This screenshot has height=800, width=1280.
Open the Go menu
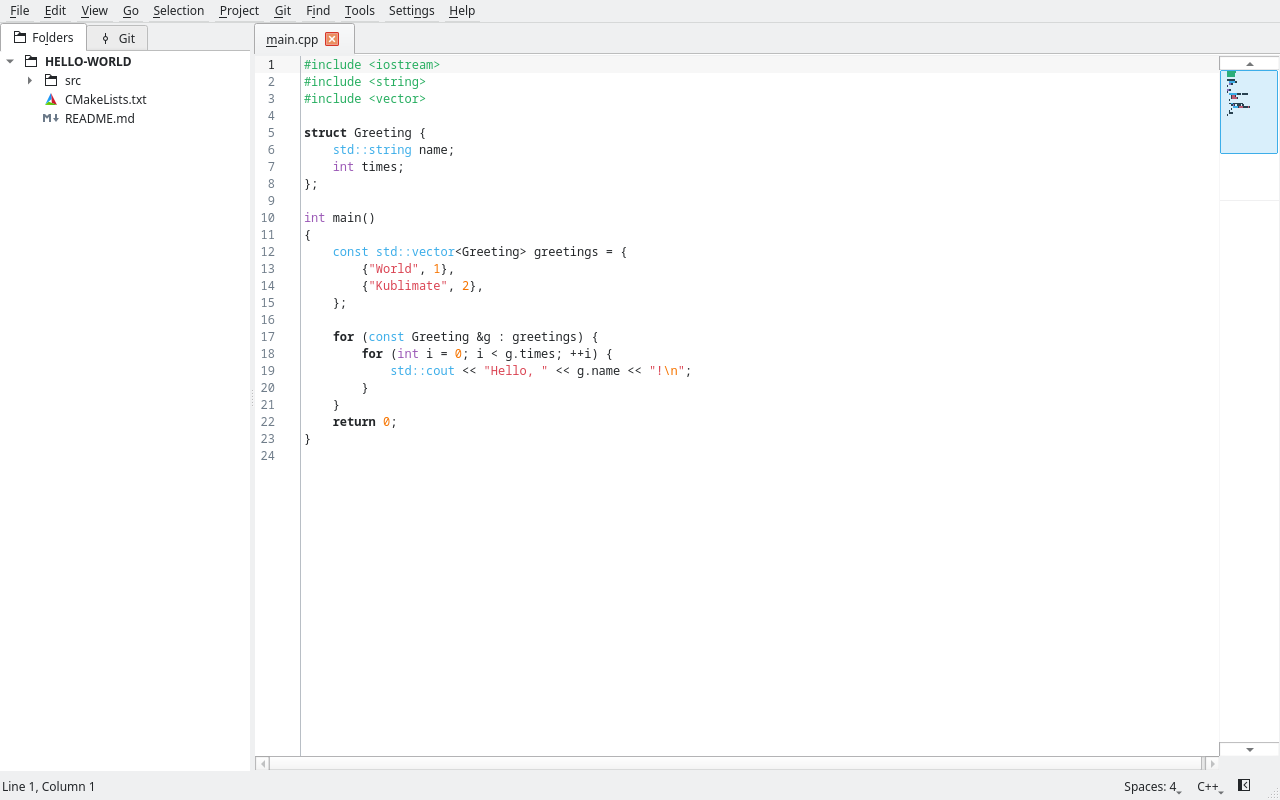(131, 11)
